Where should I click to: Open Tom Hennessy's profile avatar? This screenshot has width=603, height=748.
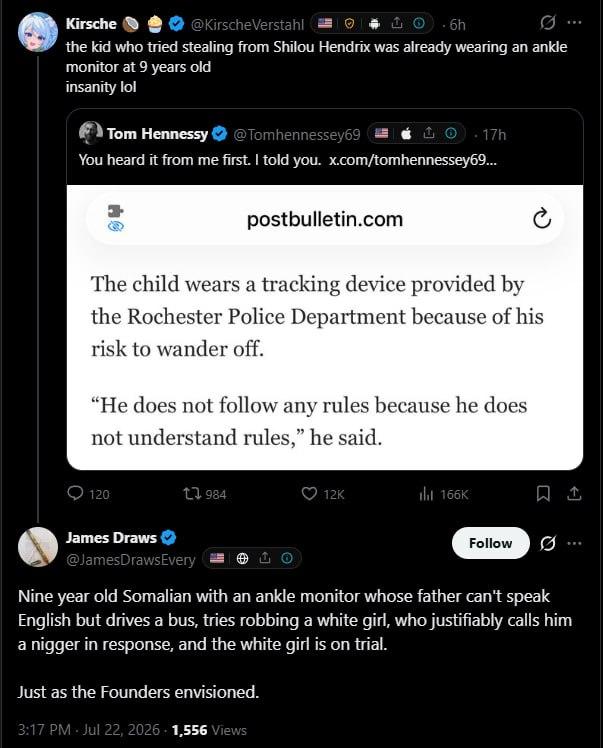[91, 133]
